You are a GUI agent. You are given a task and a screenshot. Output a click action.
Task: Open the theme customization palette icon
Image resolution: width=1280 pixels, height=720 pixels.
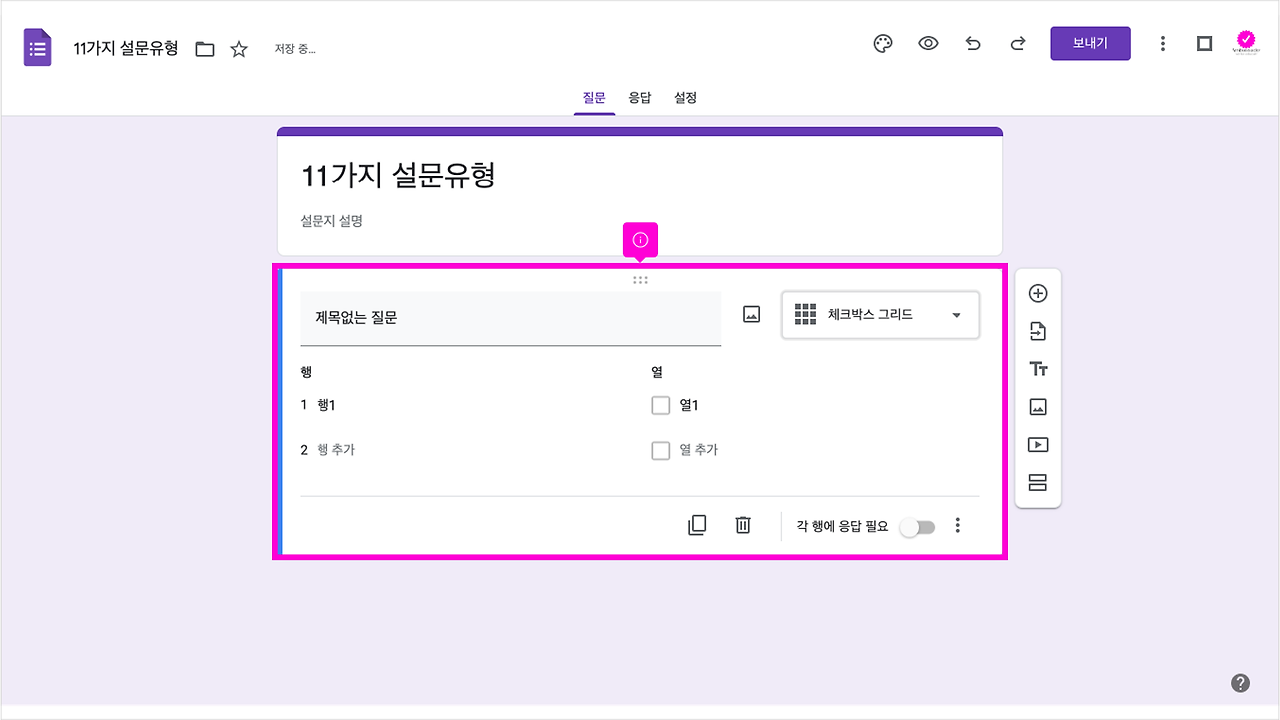[x=882, y=43]
